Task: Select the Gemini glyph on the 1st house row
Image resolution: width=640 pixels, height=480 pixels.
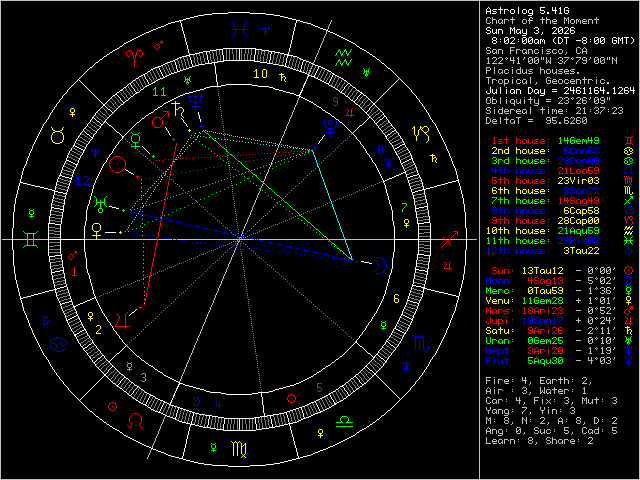Action: 629,140
